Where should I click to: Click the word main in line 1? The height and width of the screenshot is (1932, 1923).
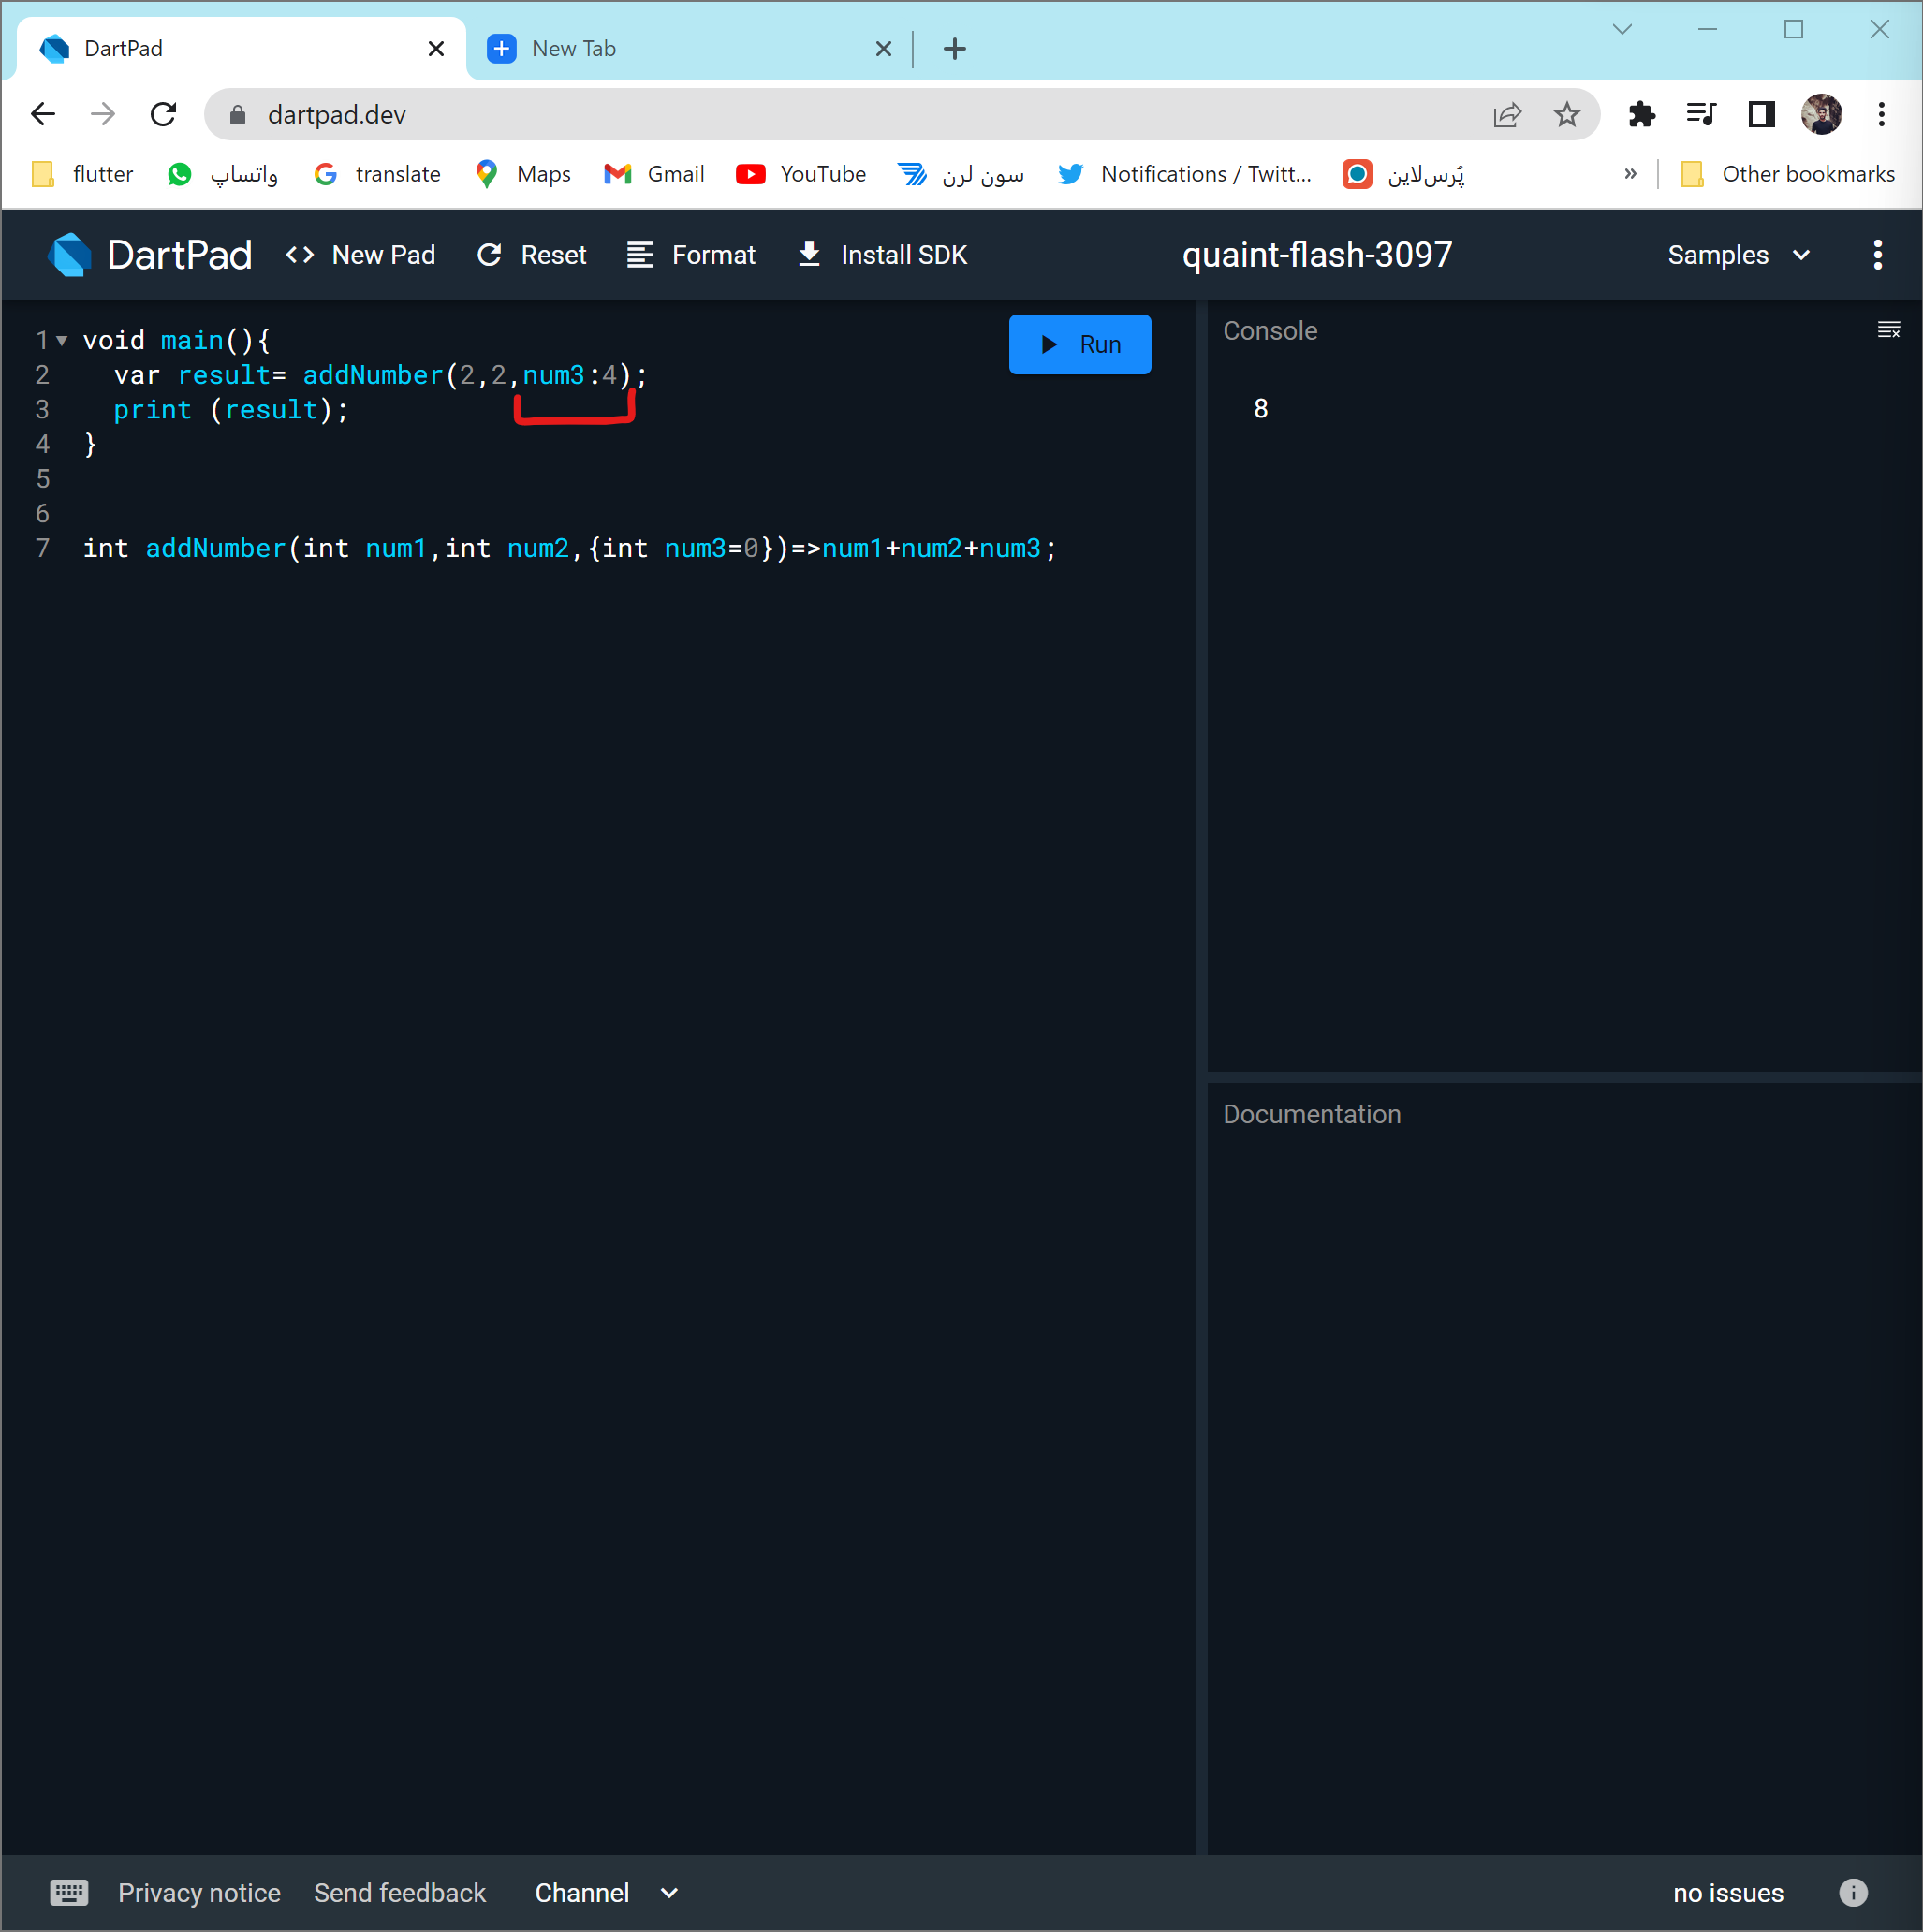(192, 341)
